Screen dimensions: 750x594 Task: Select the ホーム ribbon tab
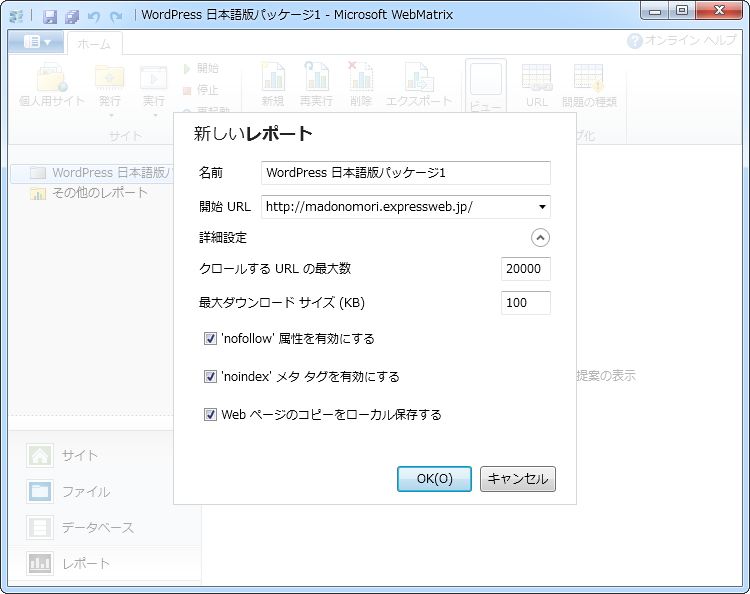click(94, 44)
